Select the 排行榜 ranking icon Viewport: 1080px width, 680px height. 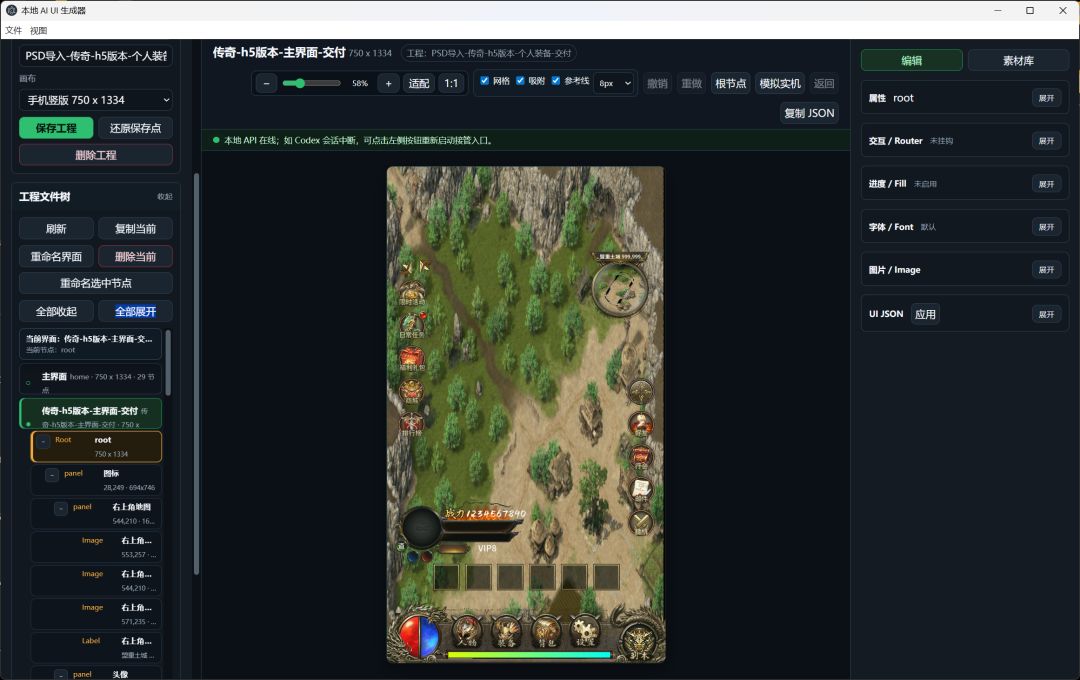click(x=412, y=424)
